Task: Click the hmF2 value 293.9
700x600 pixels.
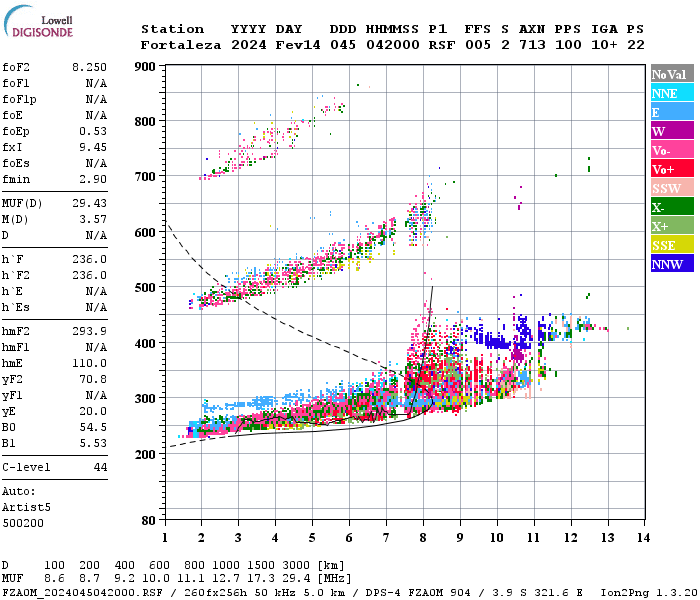Action: click(x=89, y=331)
